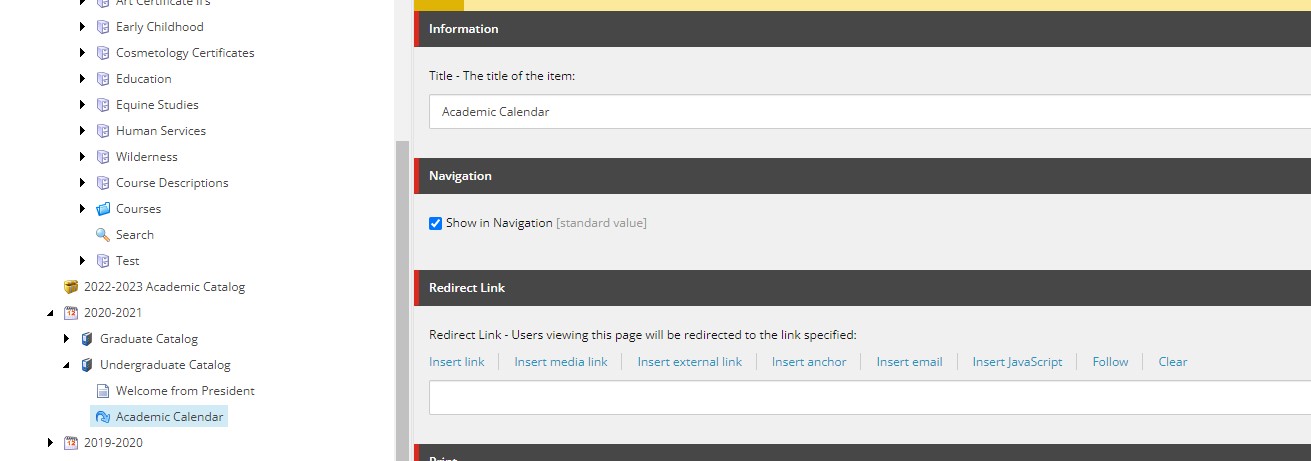Click the Insert anchor command
The width and height of the screenshot is (1311, 461).
[x=809, y=362]
